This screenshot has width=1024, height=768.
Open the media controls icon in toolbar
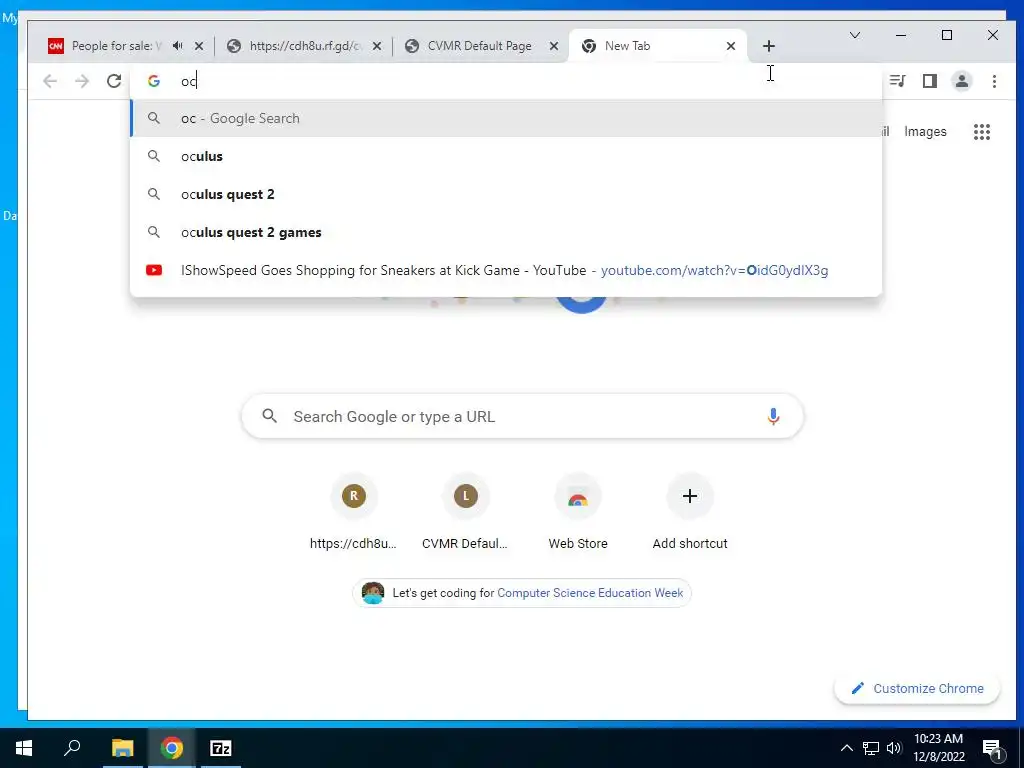click(897, 81)
